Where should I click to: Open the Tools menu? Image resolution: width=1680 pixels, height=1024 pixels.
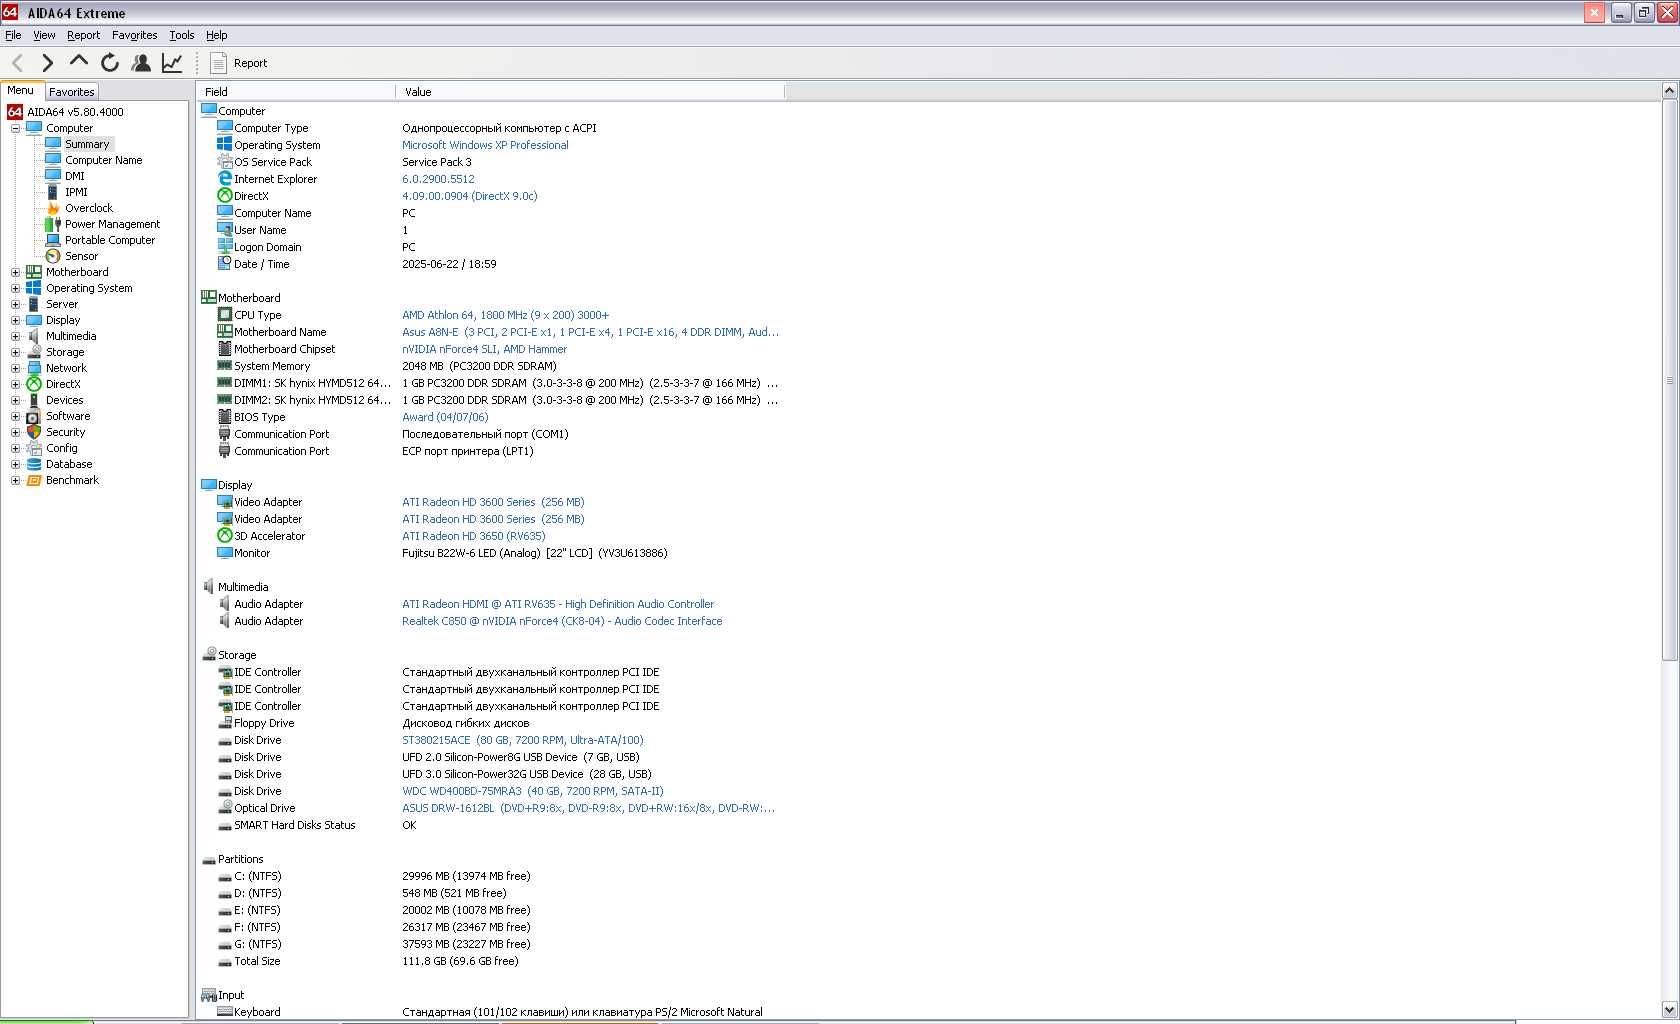[181, 35]
